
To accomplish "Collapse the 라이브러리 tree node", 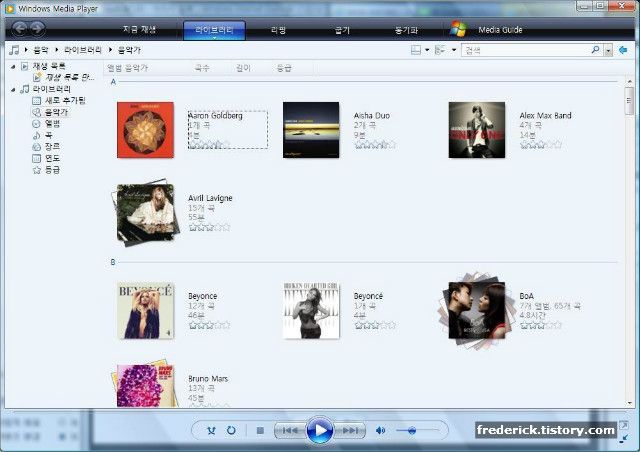I will pyautogui.click(x=13, y=89).
